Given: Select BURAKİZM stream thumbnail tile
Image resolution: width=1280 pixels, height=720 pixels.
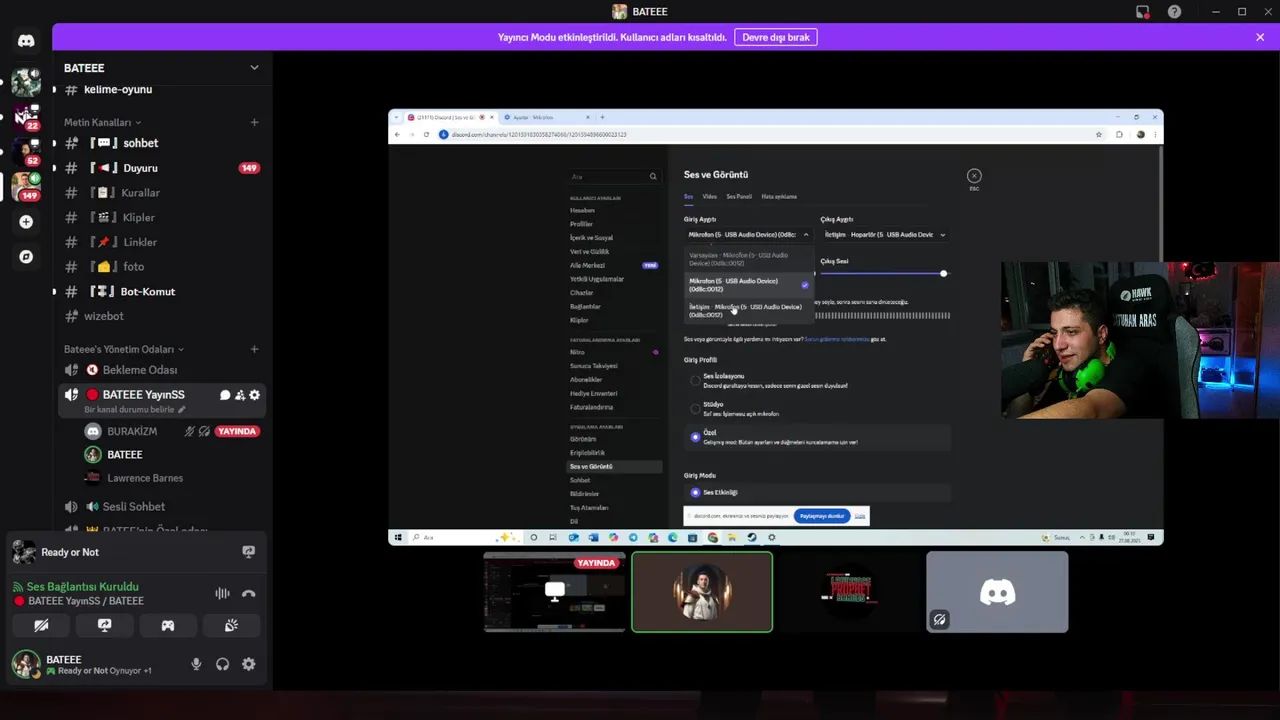Looking at the screenshot, I should [x=555, y=592].
